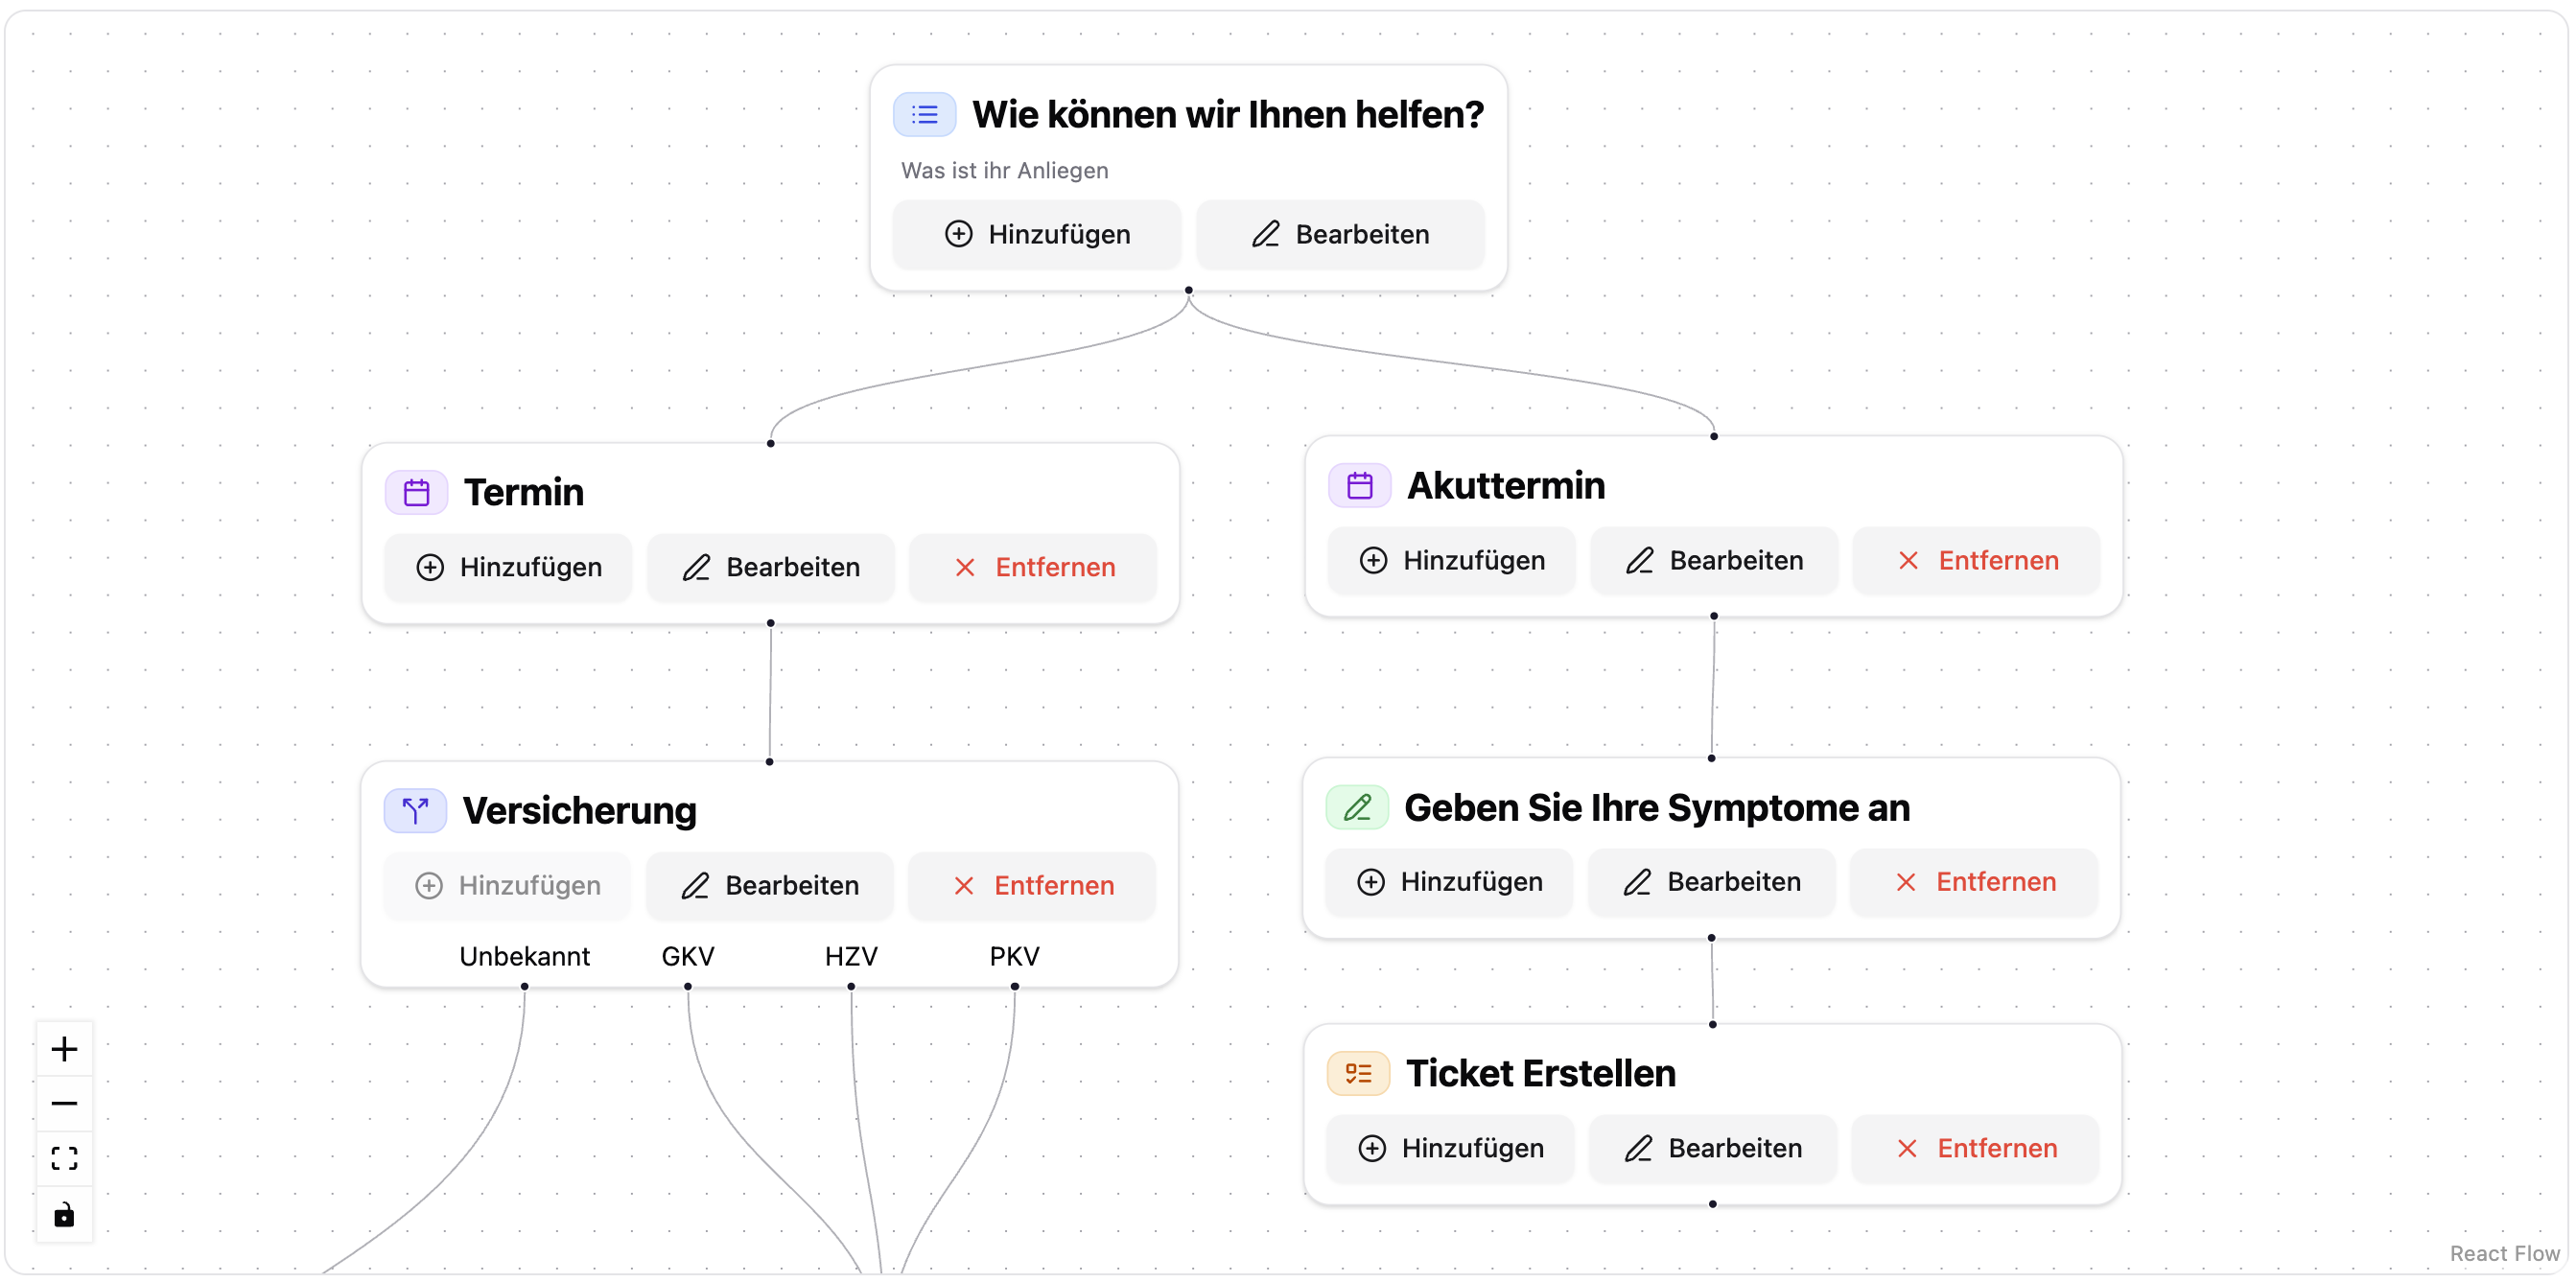The image size is (2576, 1282).
Task: Click the Unbekannt branch option
Action: 524,956
